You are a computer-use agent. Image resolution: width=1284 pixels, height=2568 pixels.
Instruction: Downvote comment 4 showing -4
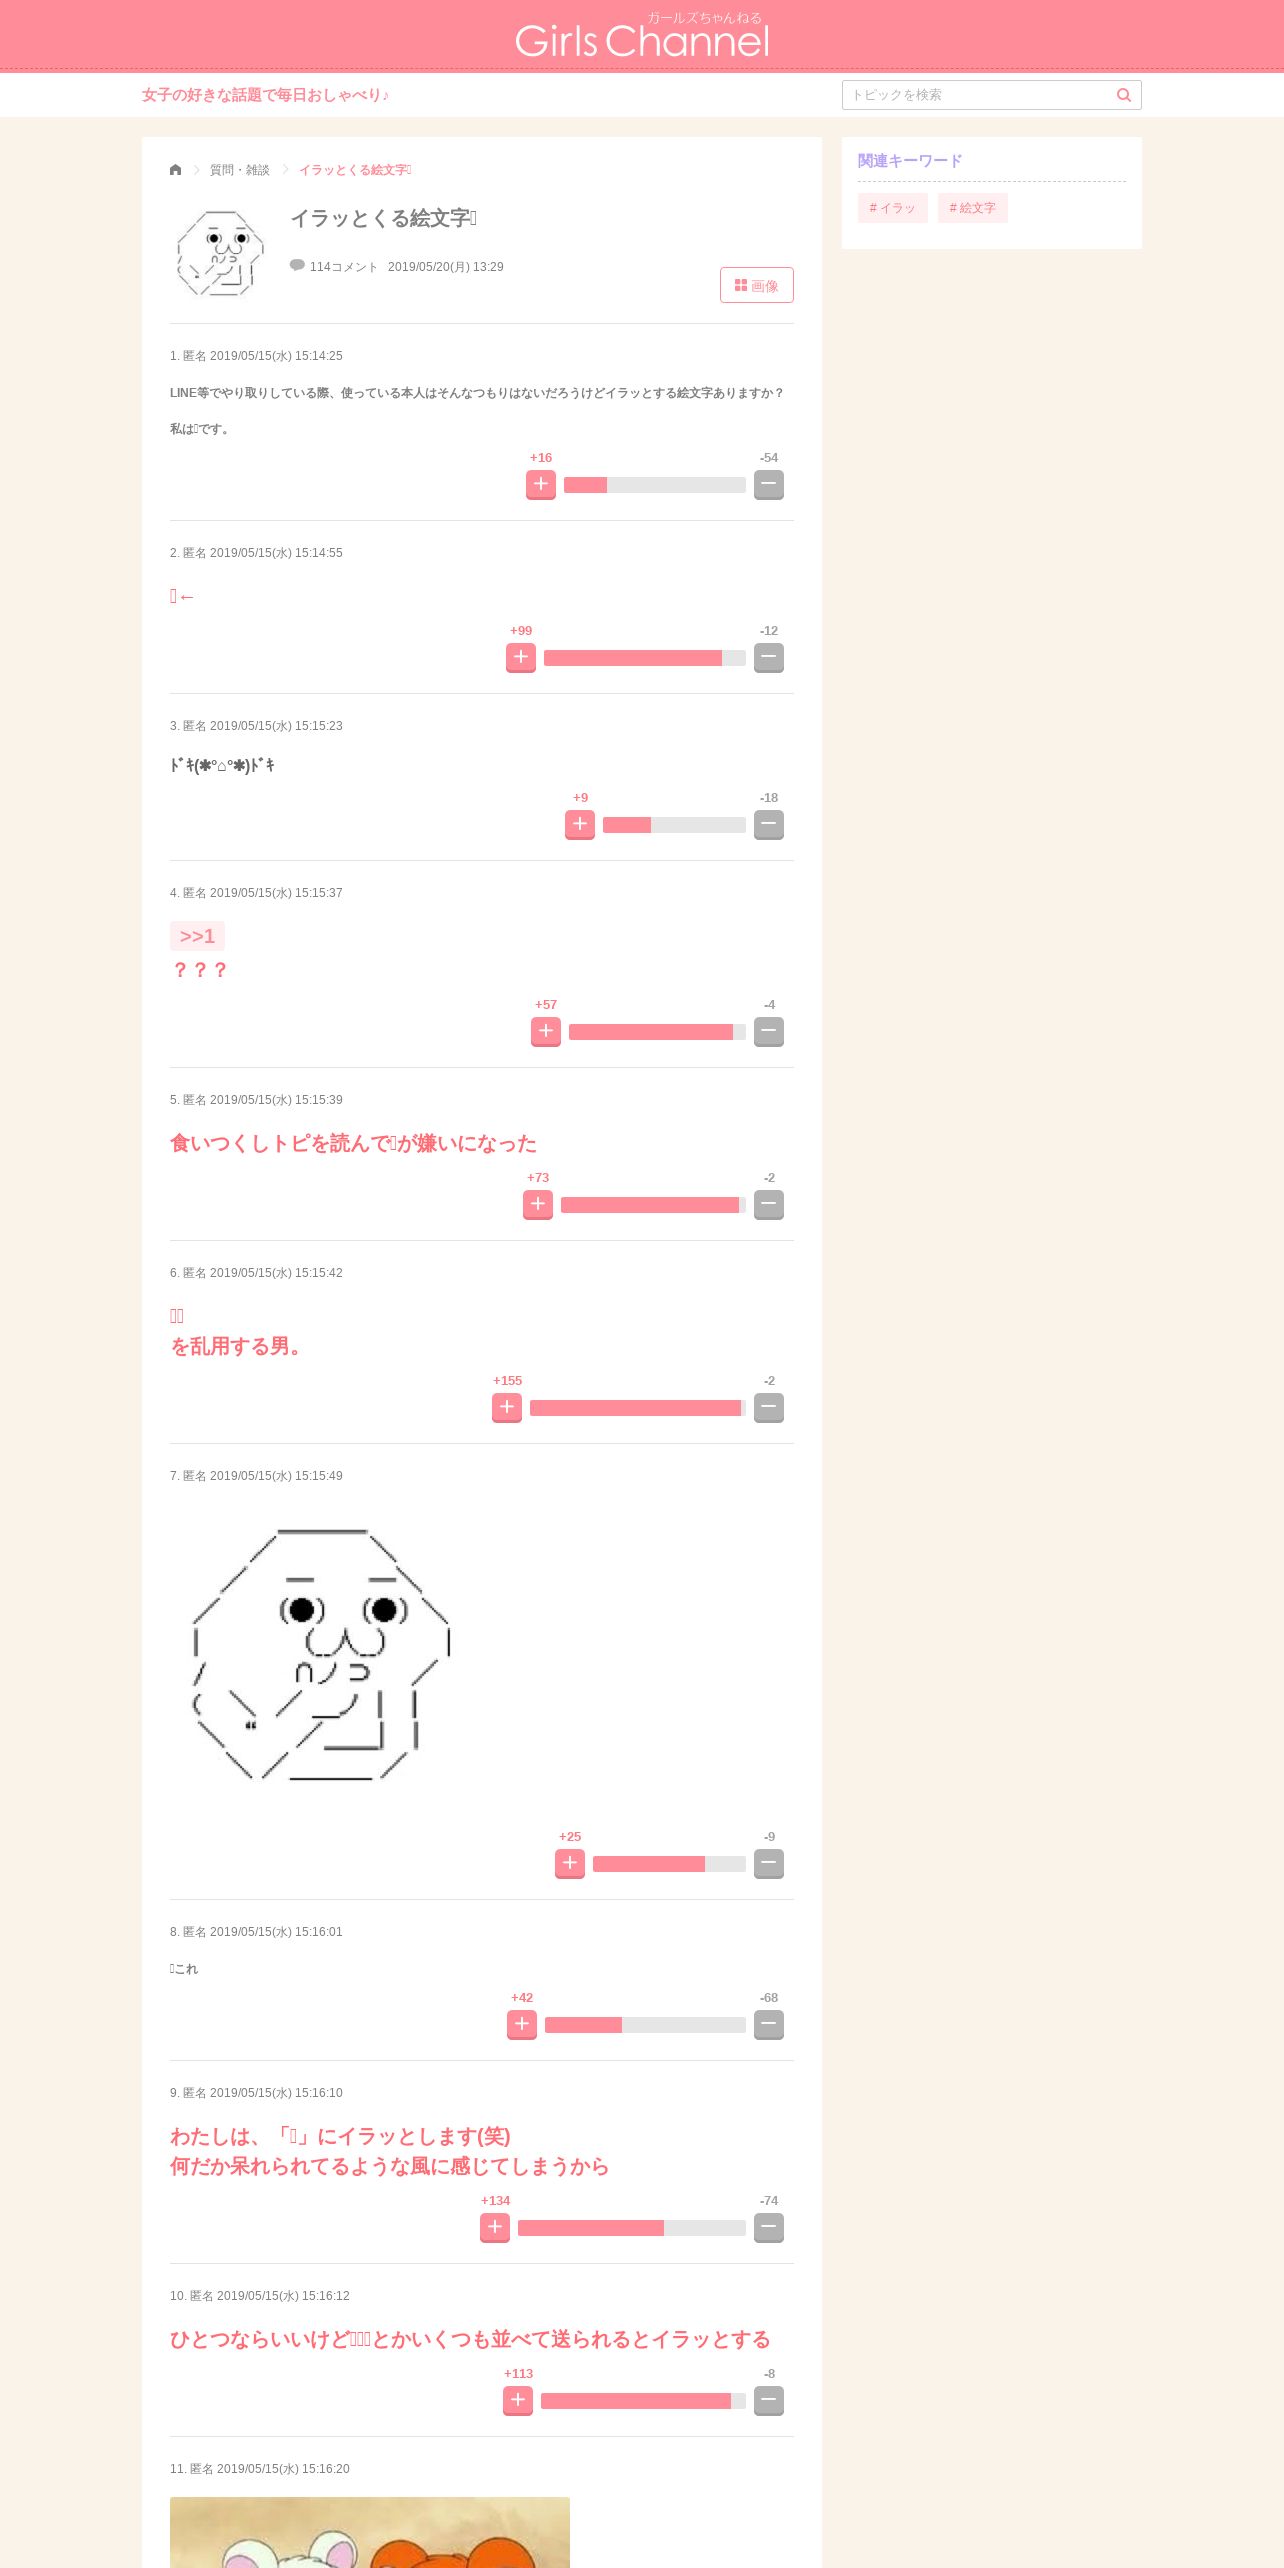tap(769, 1031)
